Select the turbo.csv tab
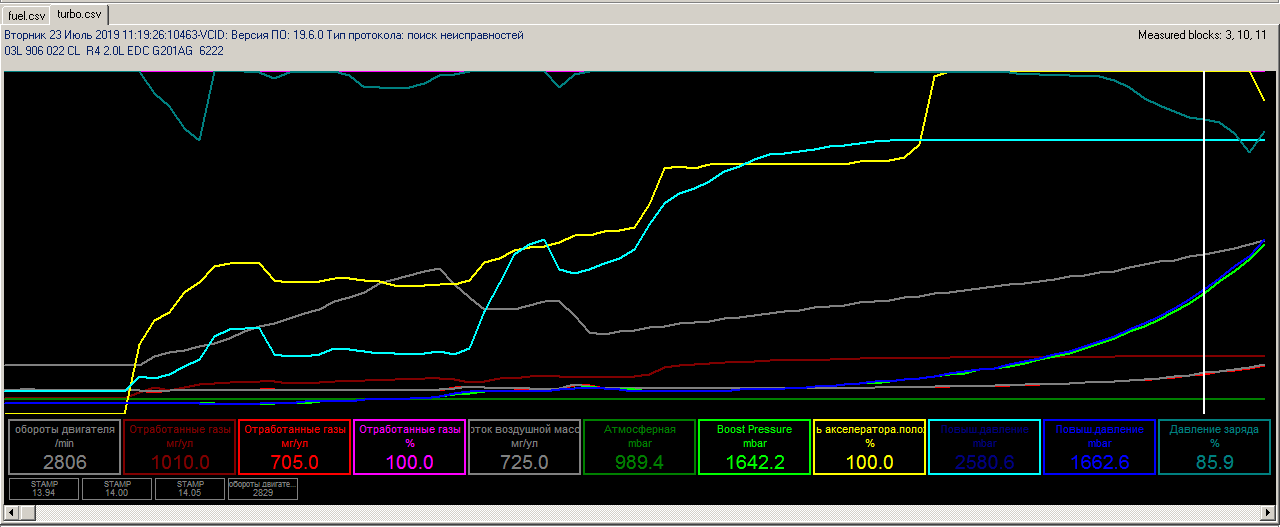Image resolution: width=1280 pixels, height=527 pixels. point(79,15)
